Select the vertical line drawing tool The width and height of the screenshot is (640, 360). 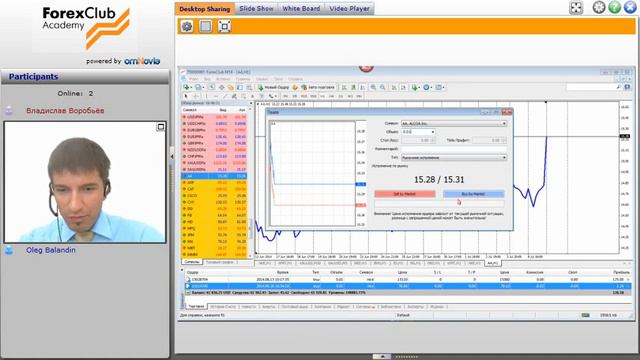(206, 96)
